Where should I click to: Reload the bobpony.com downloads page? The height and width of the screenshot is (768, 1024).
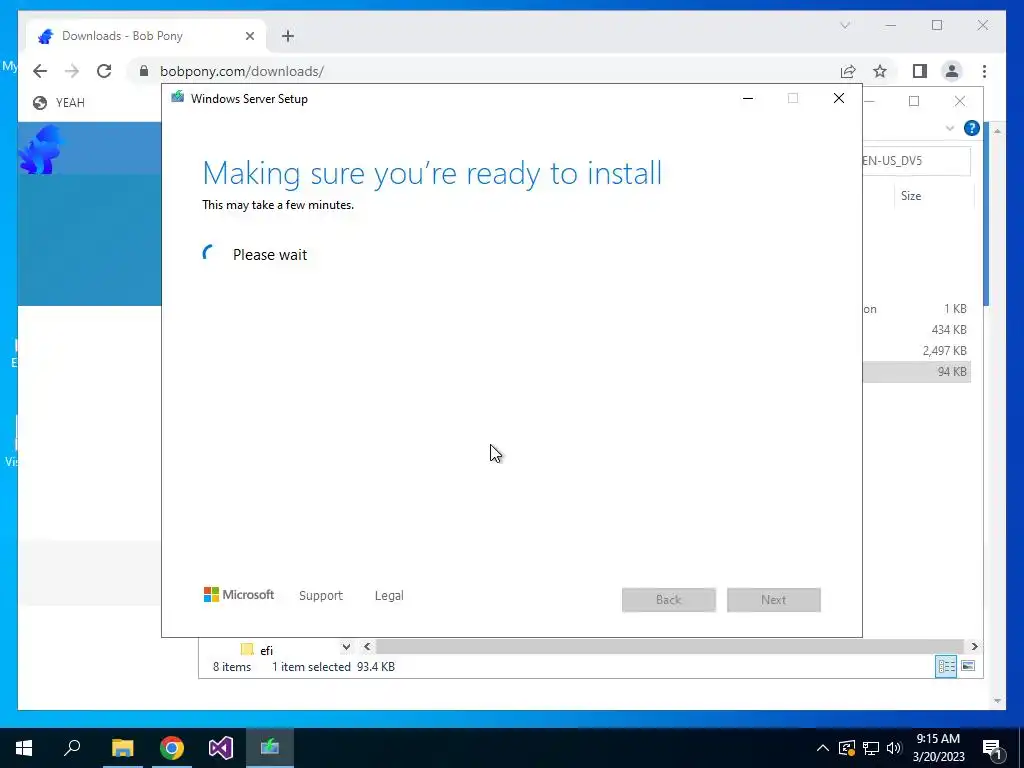tap(104, 71)
